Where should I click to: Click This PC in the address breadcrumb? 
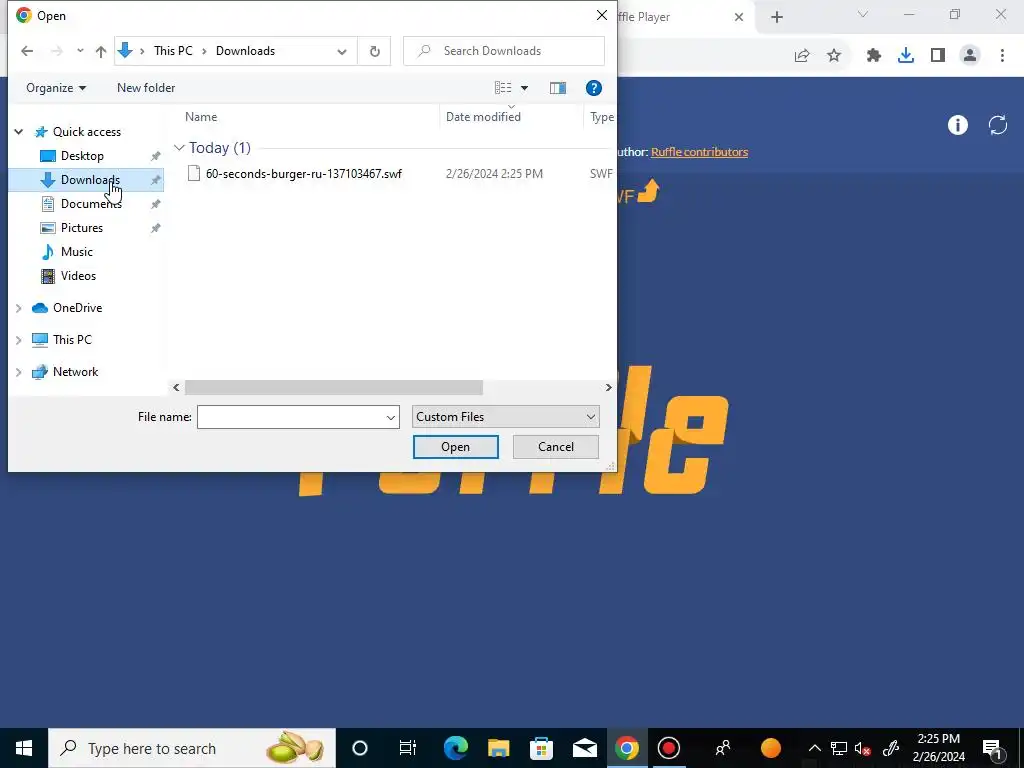tap(173, 51)
